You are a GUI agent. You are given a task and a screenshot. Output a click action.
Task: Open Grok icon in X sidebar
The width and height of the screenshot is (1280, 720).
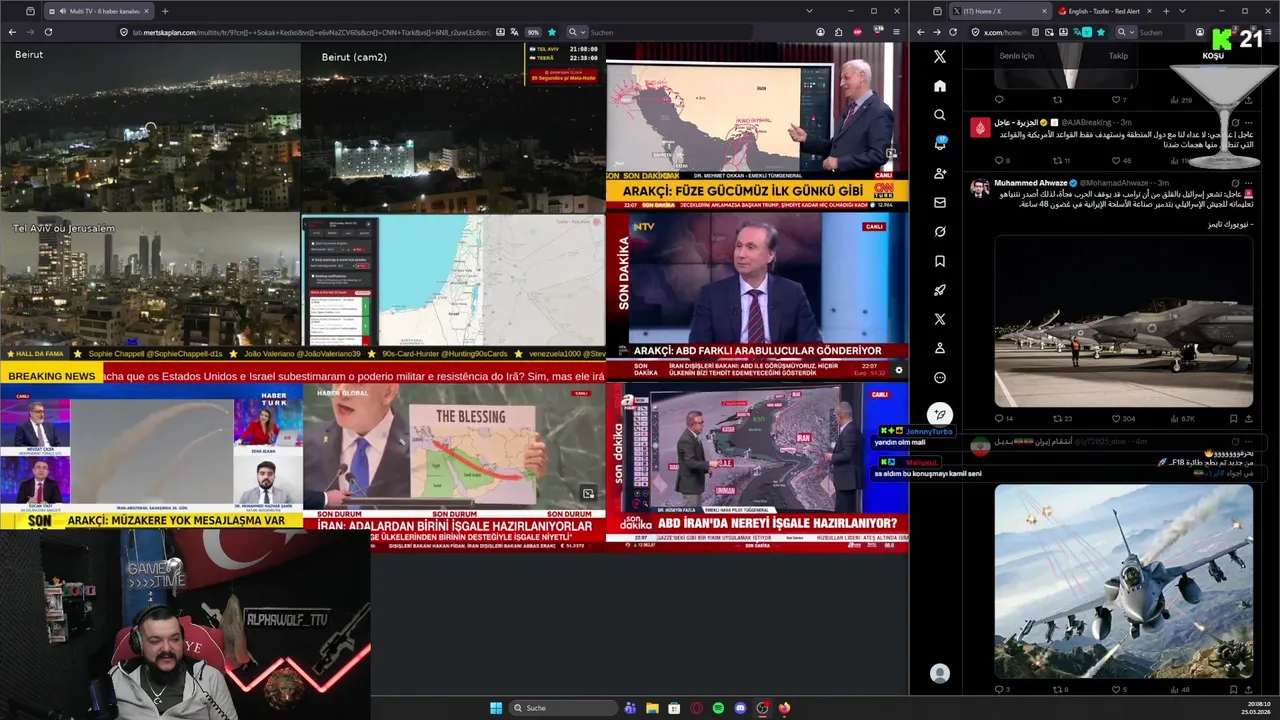(x=939, y=232)
